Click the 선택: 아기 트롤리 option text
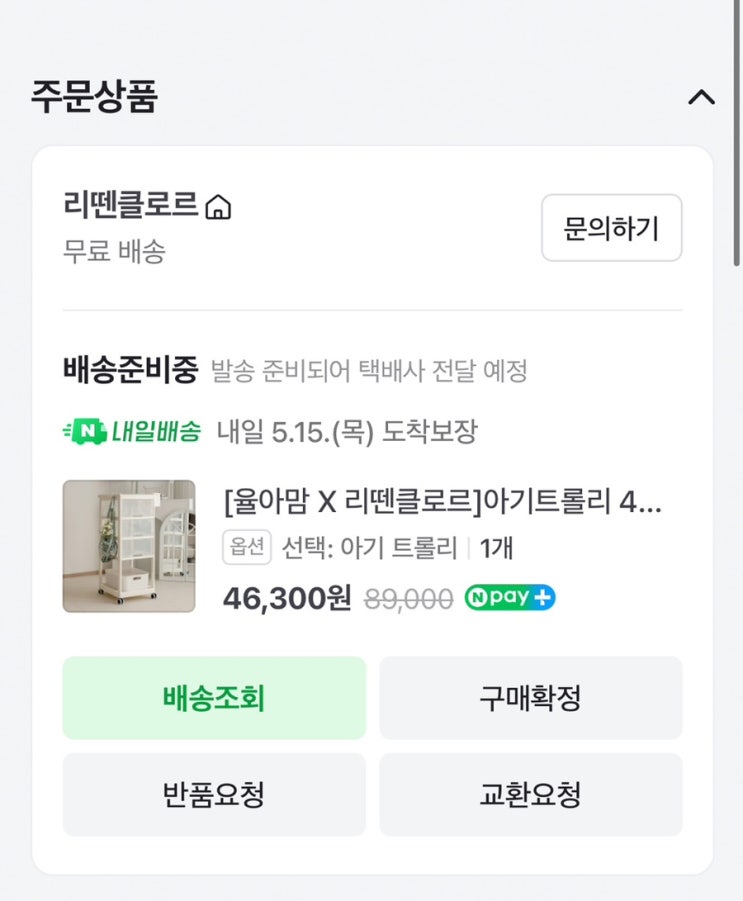 pos(369,548)
